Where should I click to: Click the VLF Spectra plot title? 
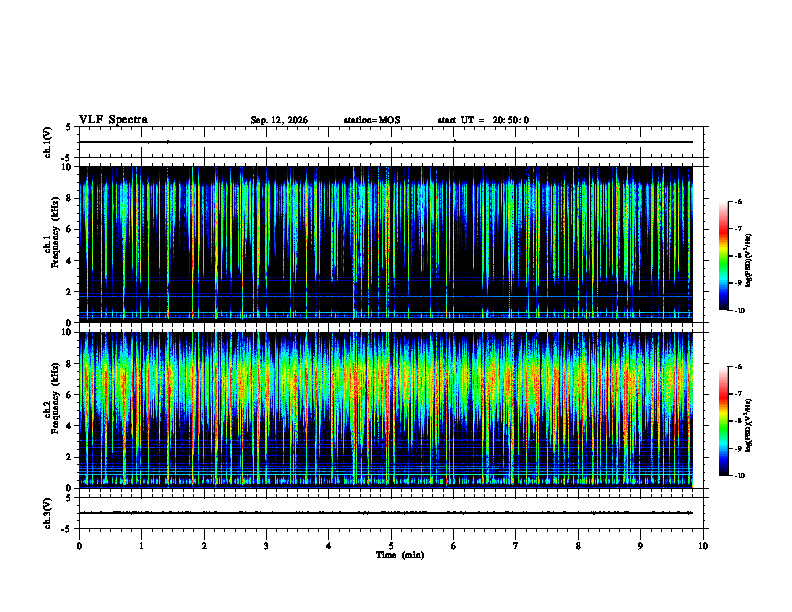tap(113, 120)
